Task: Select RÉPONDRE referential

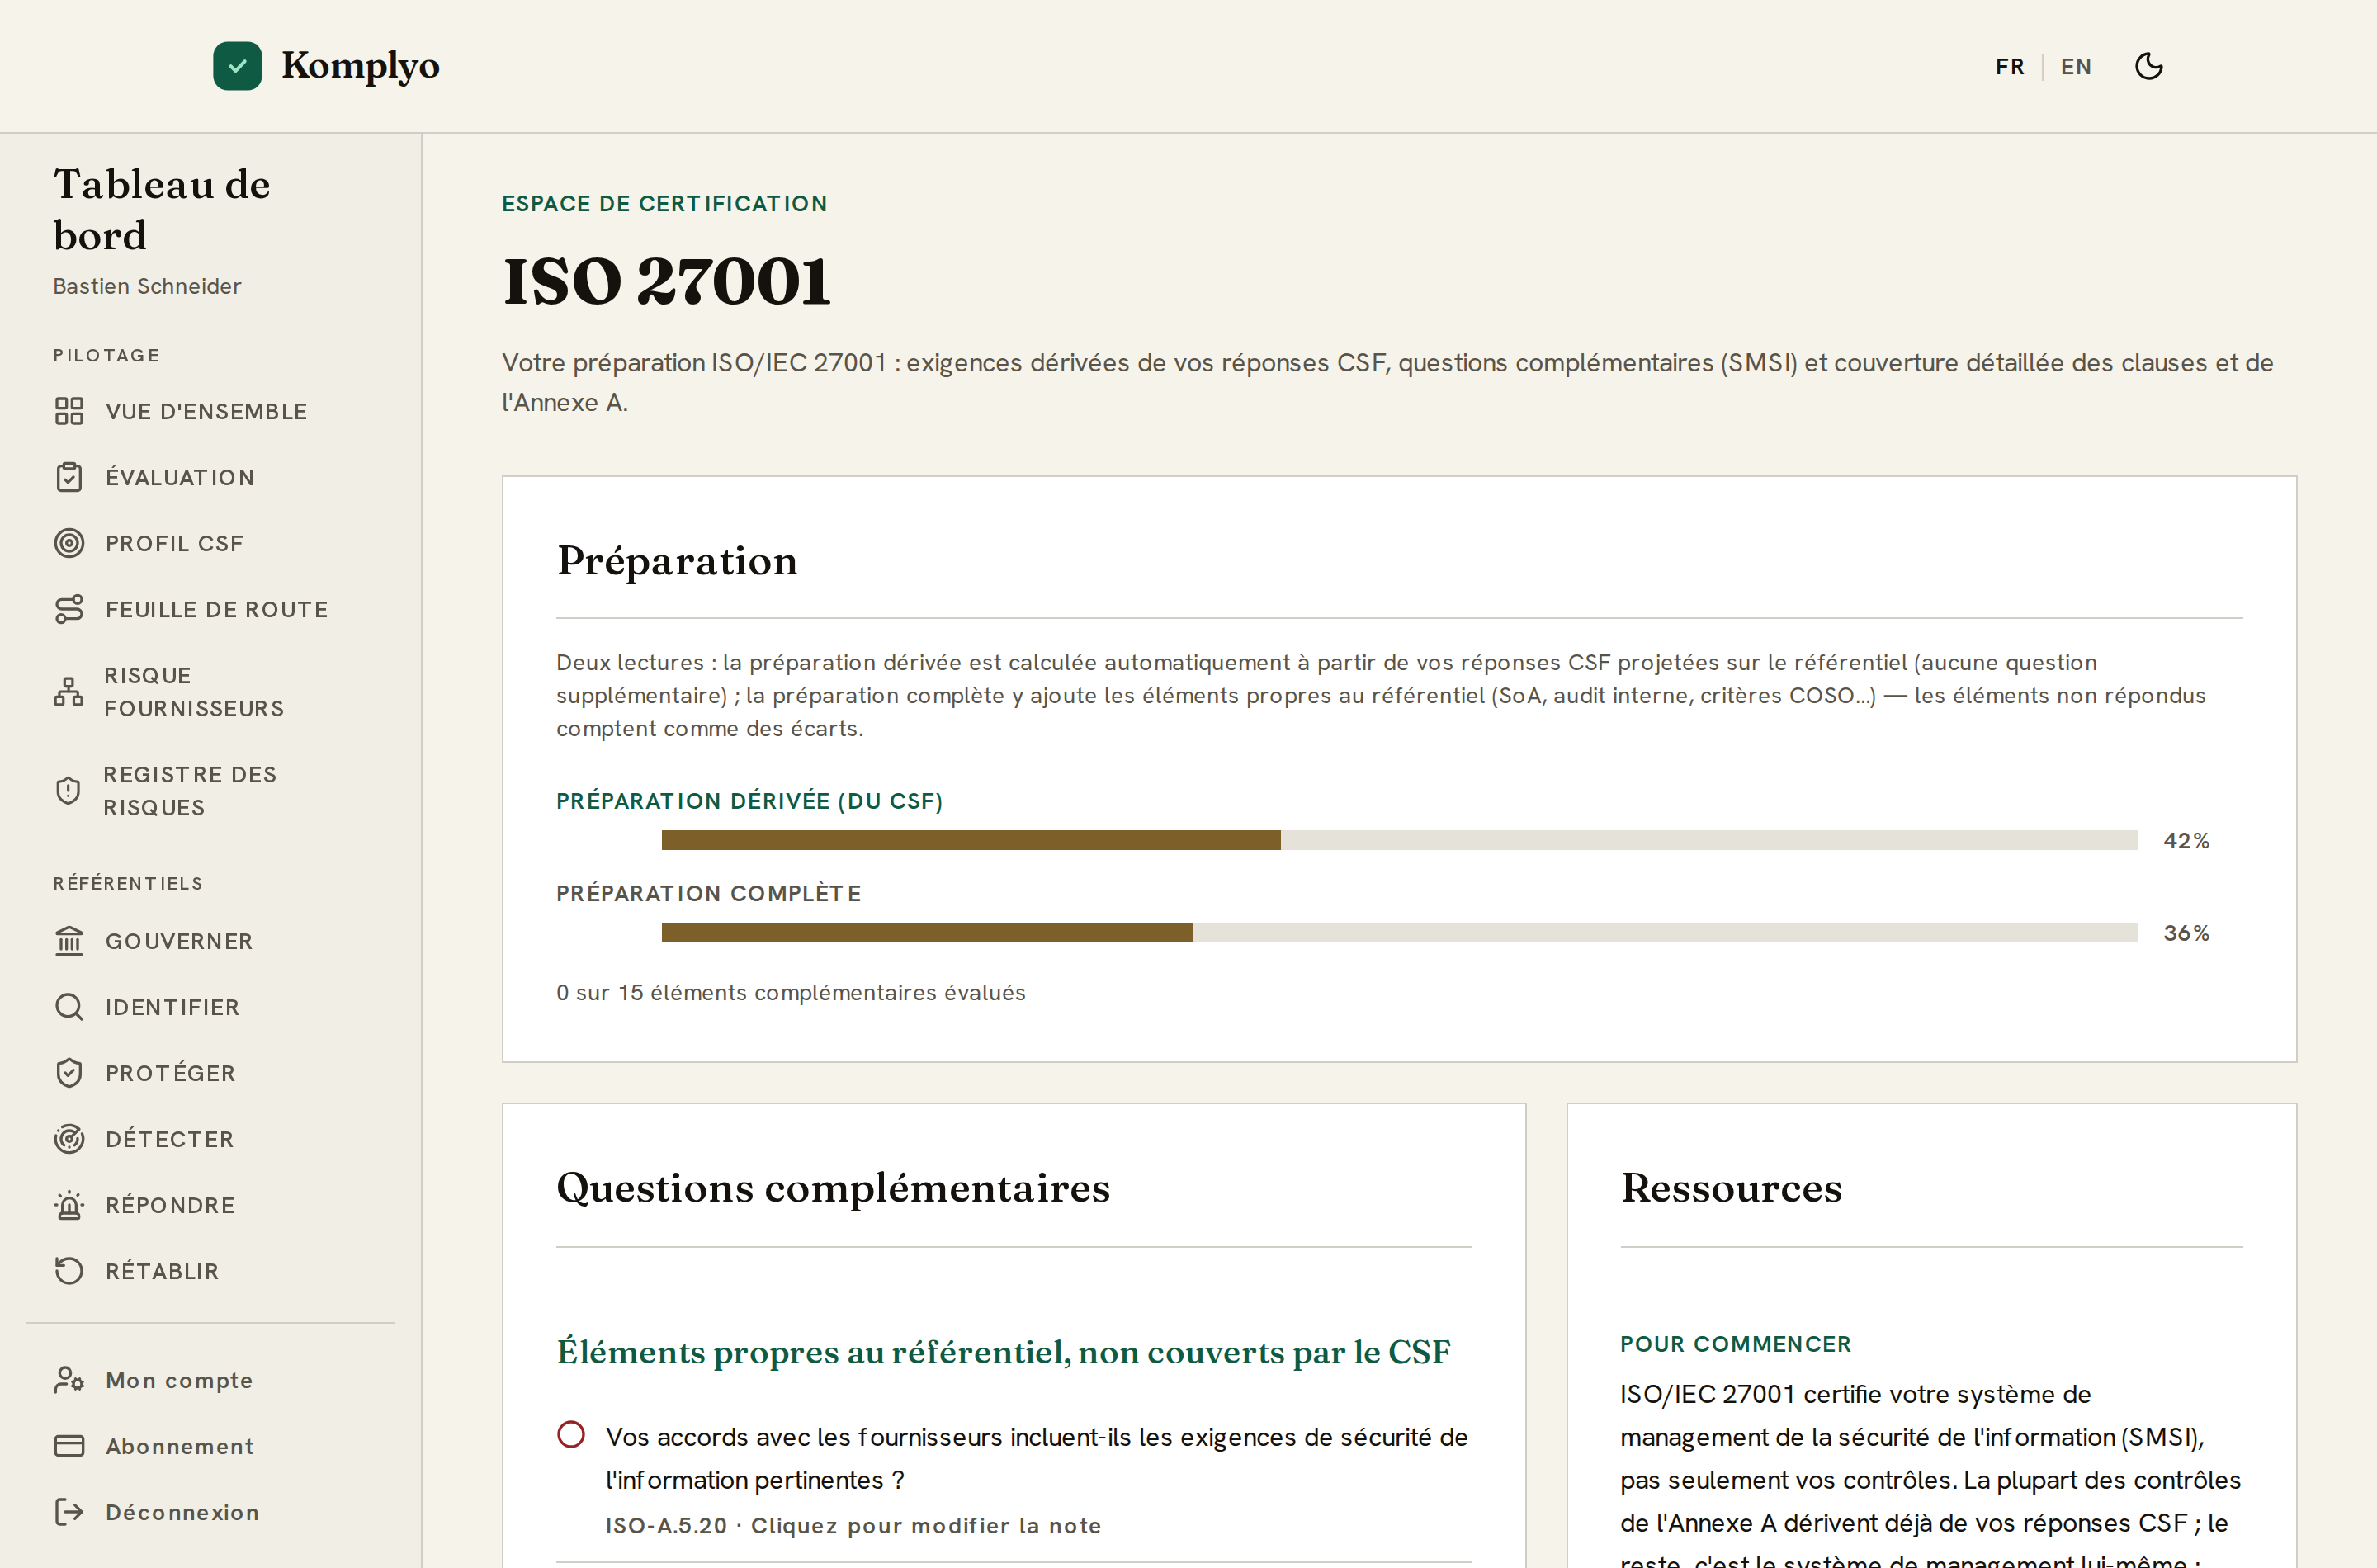Action: click(171, 1205)
